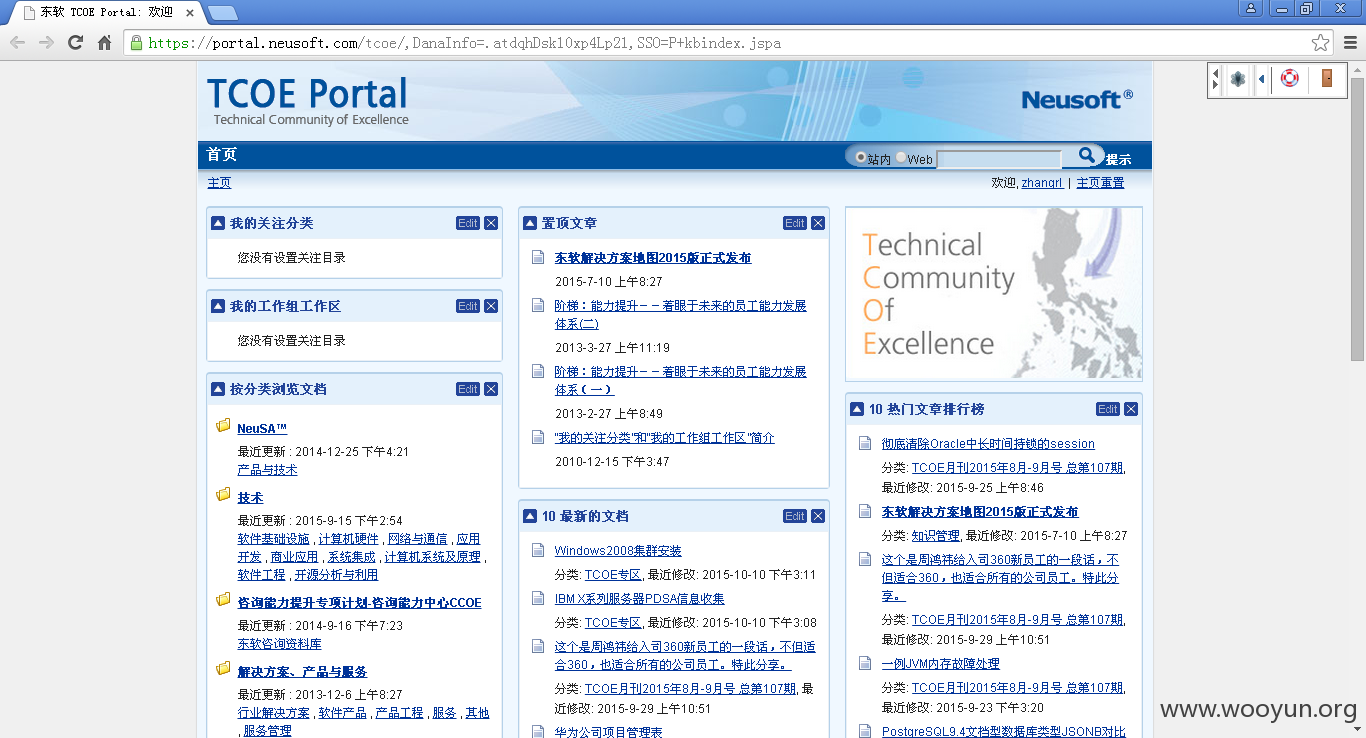Image resolution: width=1366 pixels, height=738 pixels.
Task: Click the 解决方案、产品与服务 folder icon
Action: tap(224, 669)
